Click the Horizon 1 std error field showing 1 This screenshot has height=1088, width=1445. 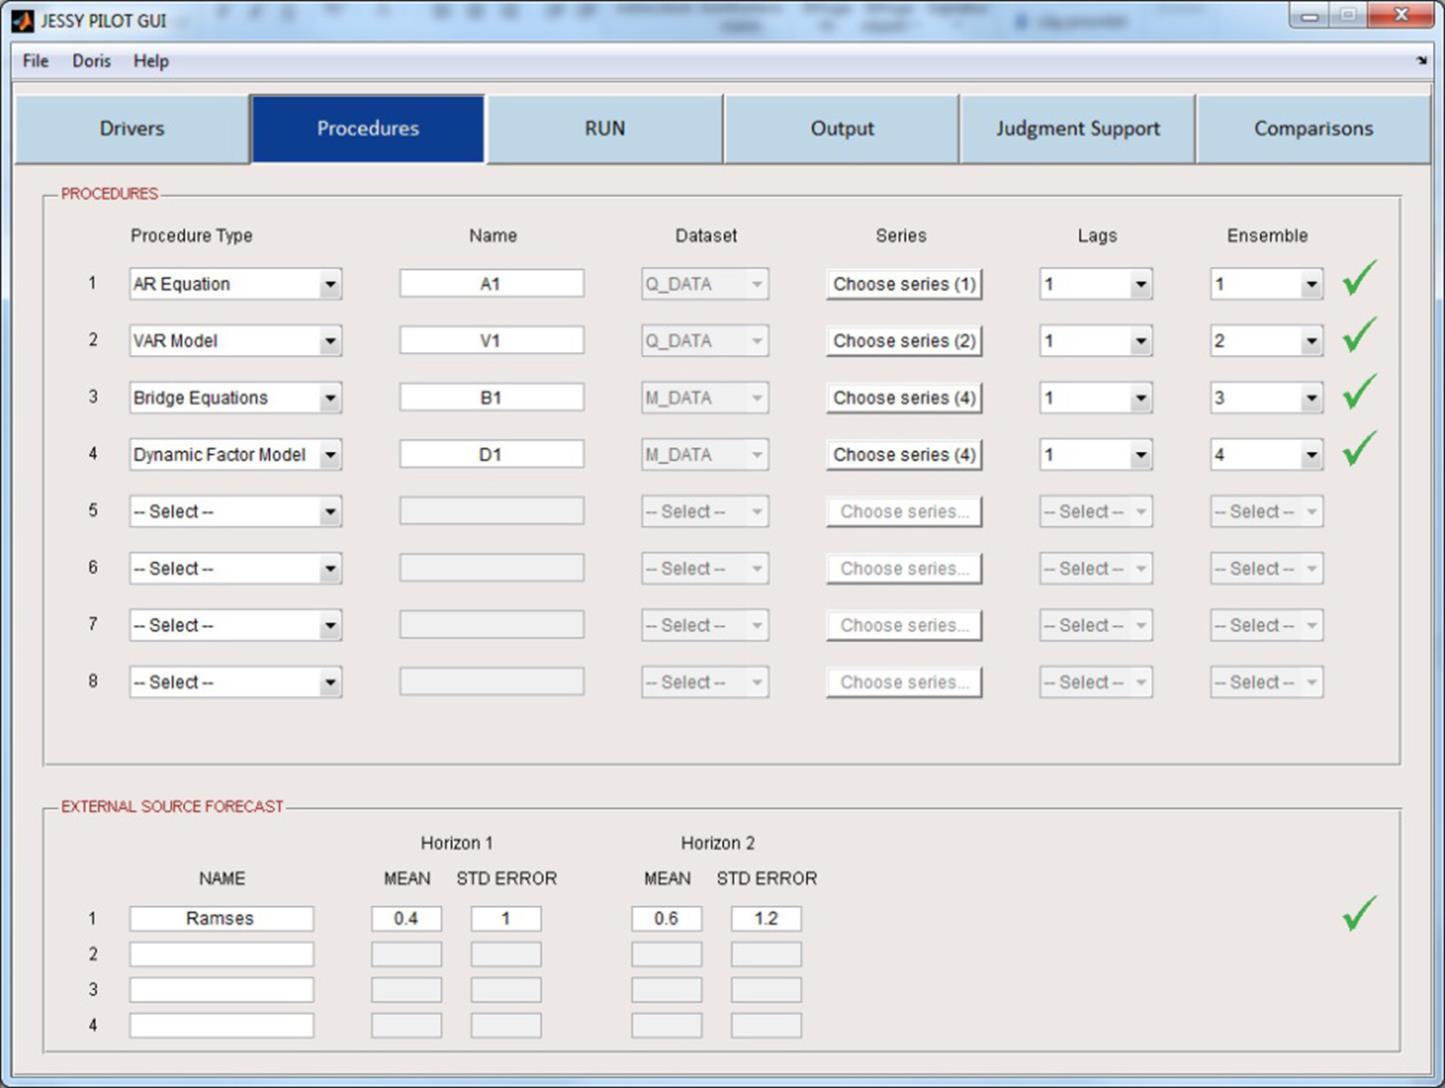pos(506,918)
